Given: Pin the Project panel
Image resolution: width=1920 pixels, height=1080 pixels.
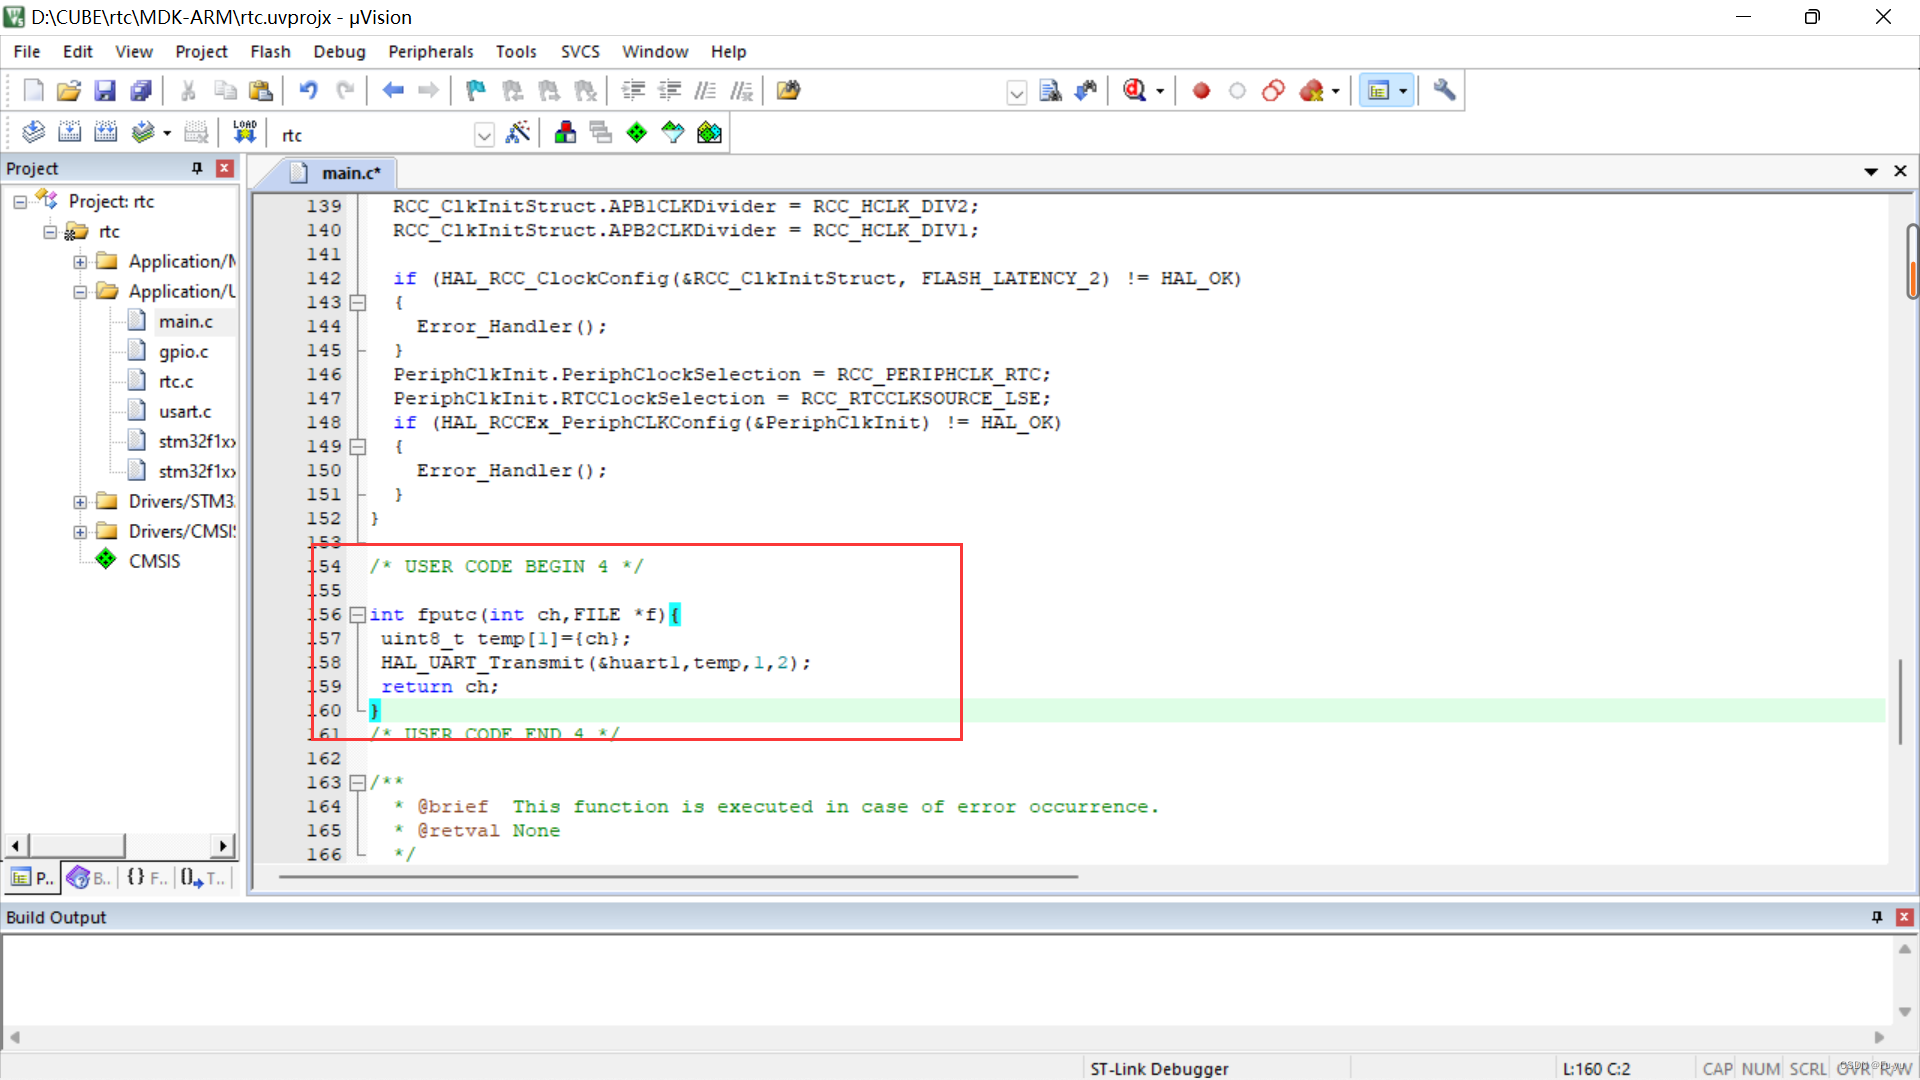Looking at the screenshot, I should pyautogui.click(x=197, y=168).
